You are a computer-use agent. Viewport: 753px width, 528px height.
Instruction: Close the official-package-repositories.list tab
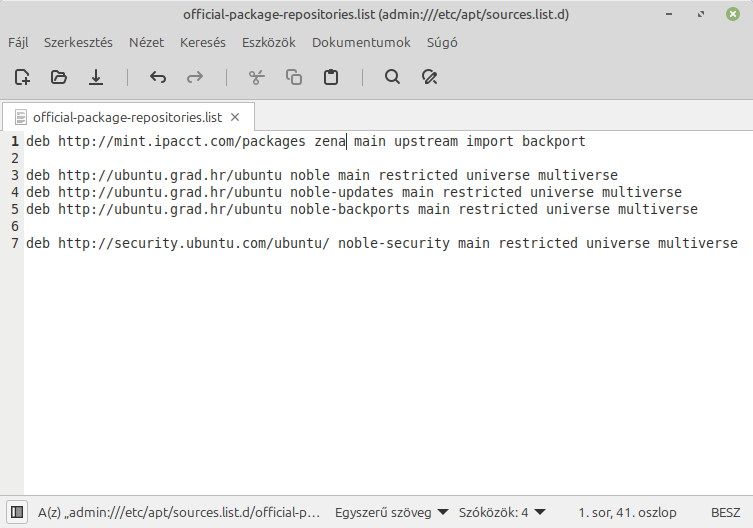pyautogui.click(x=237, y=116)
